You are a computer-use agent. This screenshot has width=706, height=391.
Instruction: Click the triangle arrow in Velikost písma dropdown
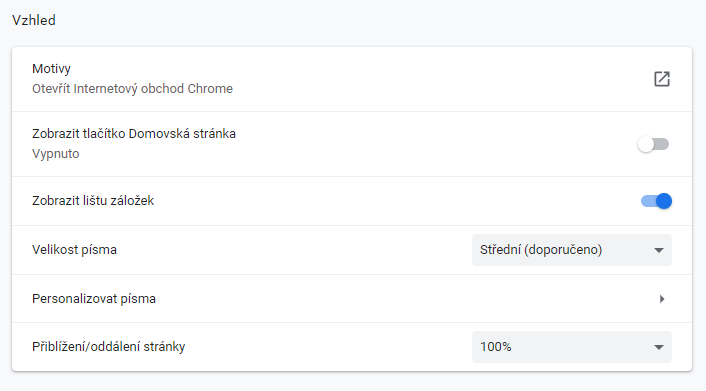659,250
